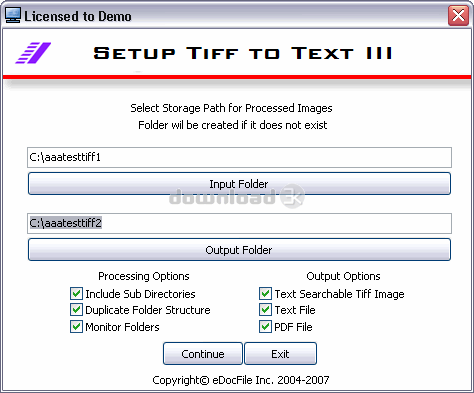Click the Exit button
Screen dimensions: 474x393
click(x=280, y=354)
